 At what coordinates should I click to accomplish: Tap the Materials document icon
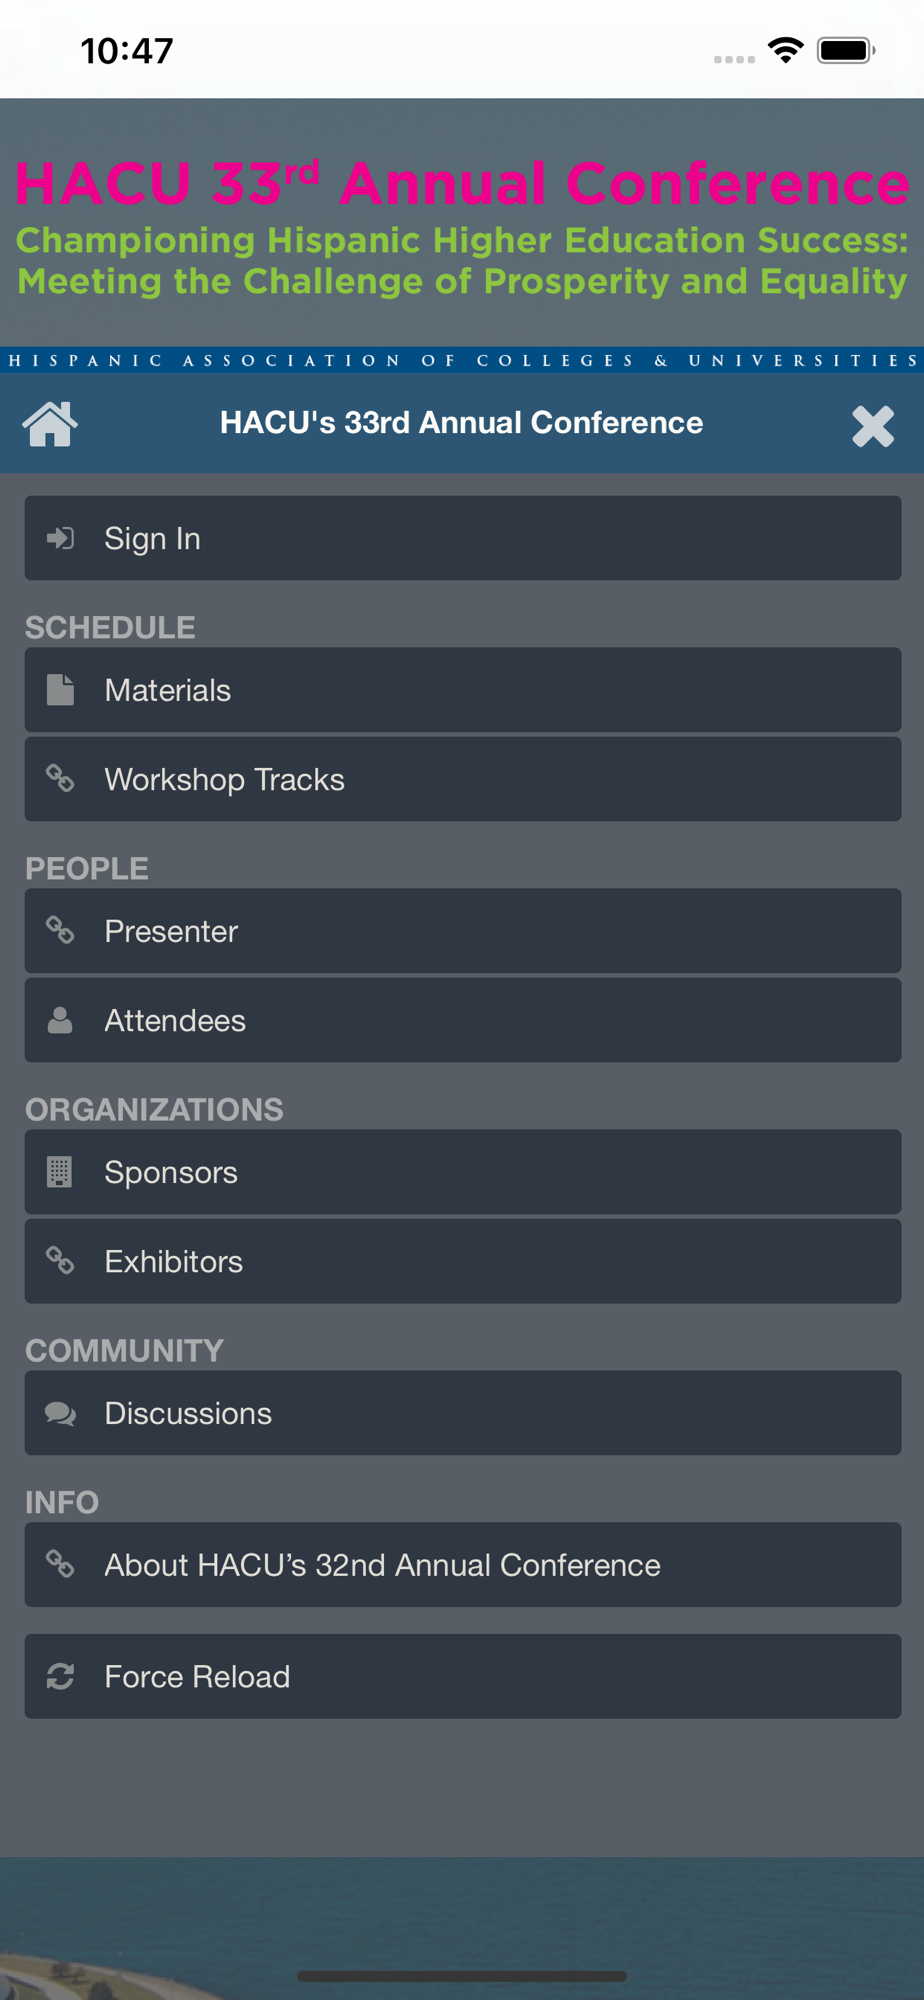(60, 690)
